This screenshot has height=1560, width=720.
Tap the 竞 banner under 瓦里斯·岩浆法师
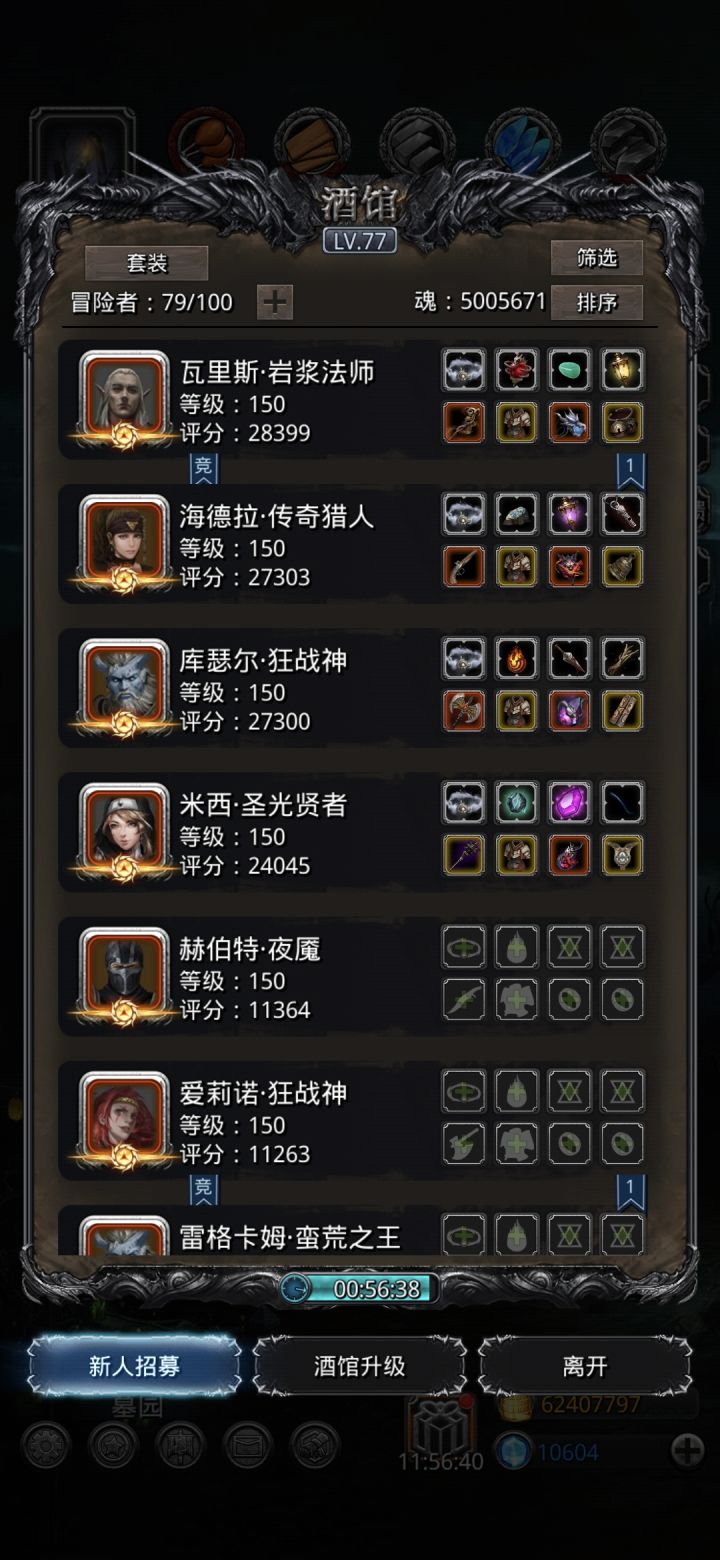(x=203, y=468)
